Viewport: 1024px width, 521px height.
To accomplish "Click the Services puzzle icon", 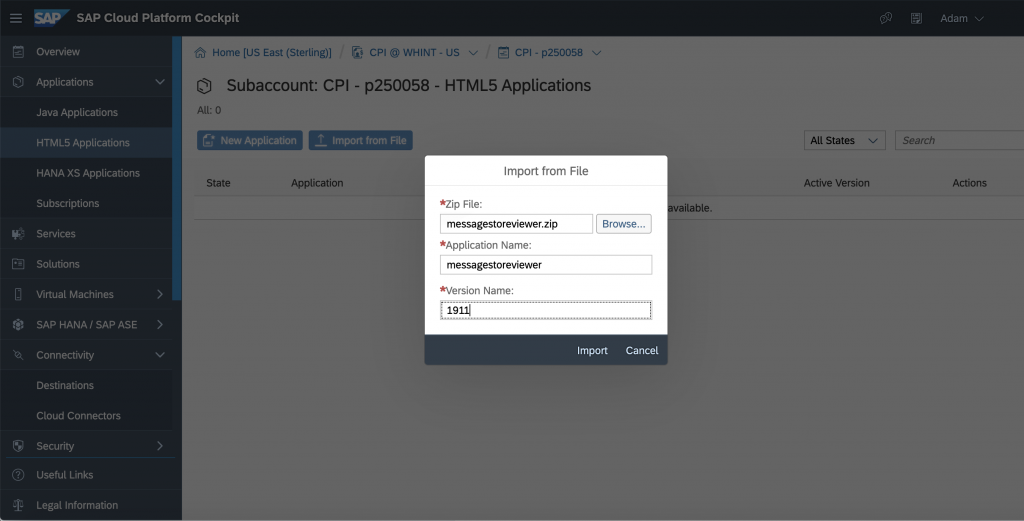I will tap(18, 234).
